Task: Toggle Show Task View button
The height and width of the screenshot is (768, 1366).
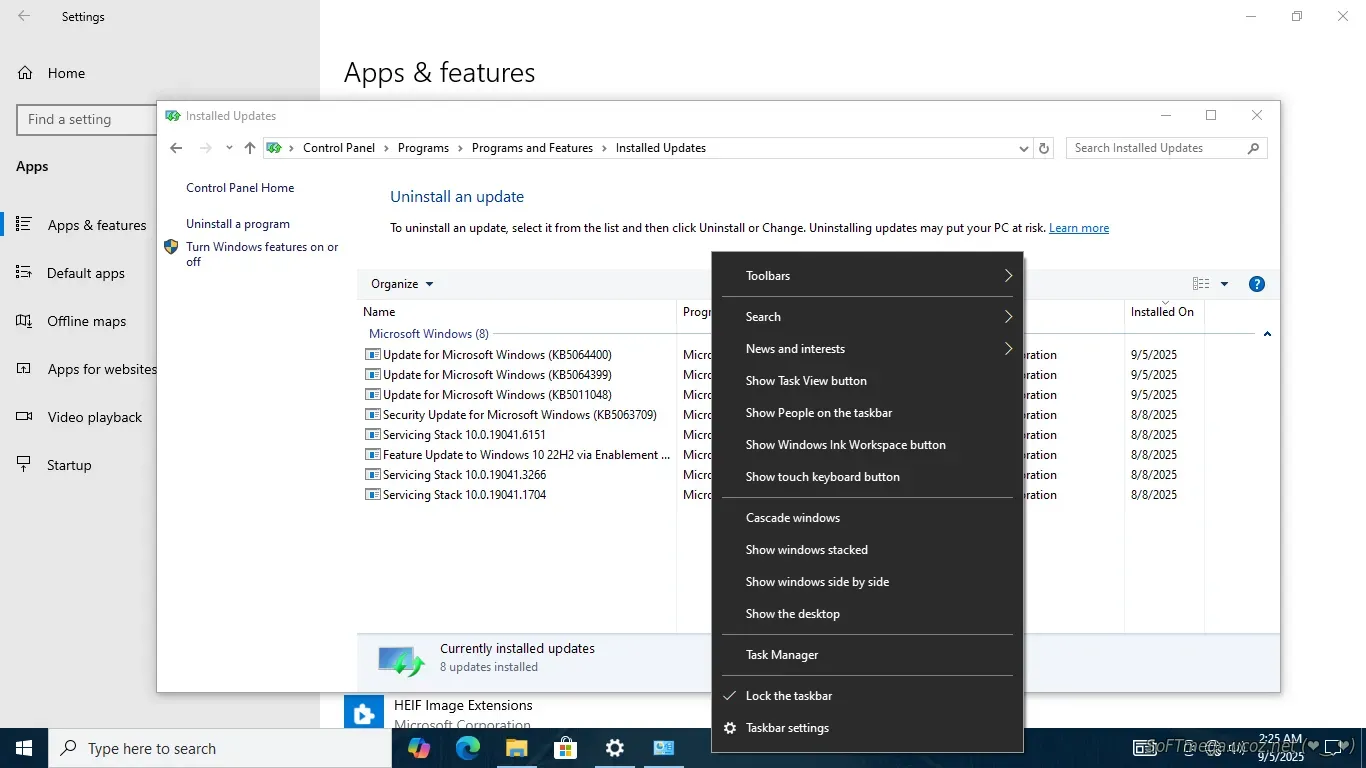Action: 806,381
